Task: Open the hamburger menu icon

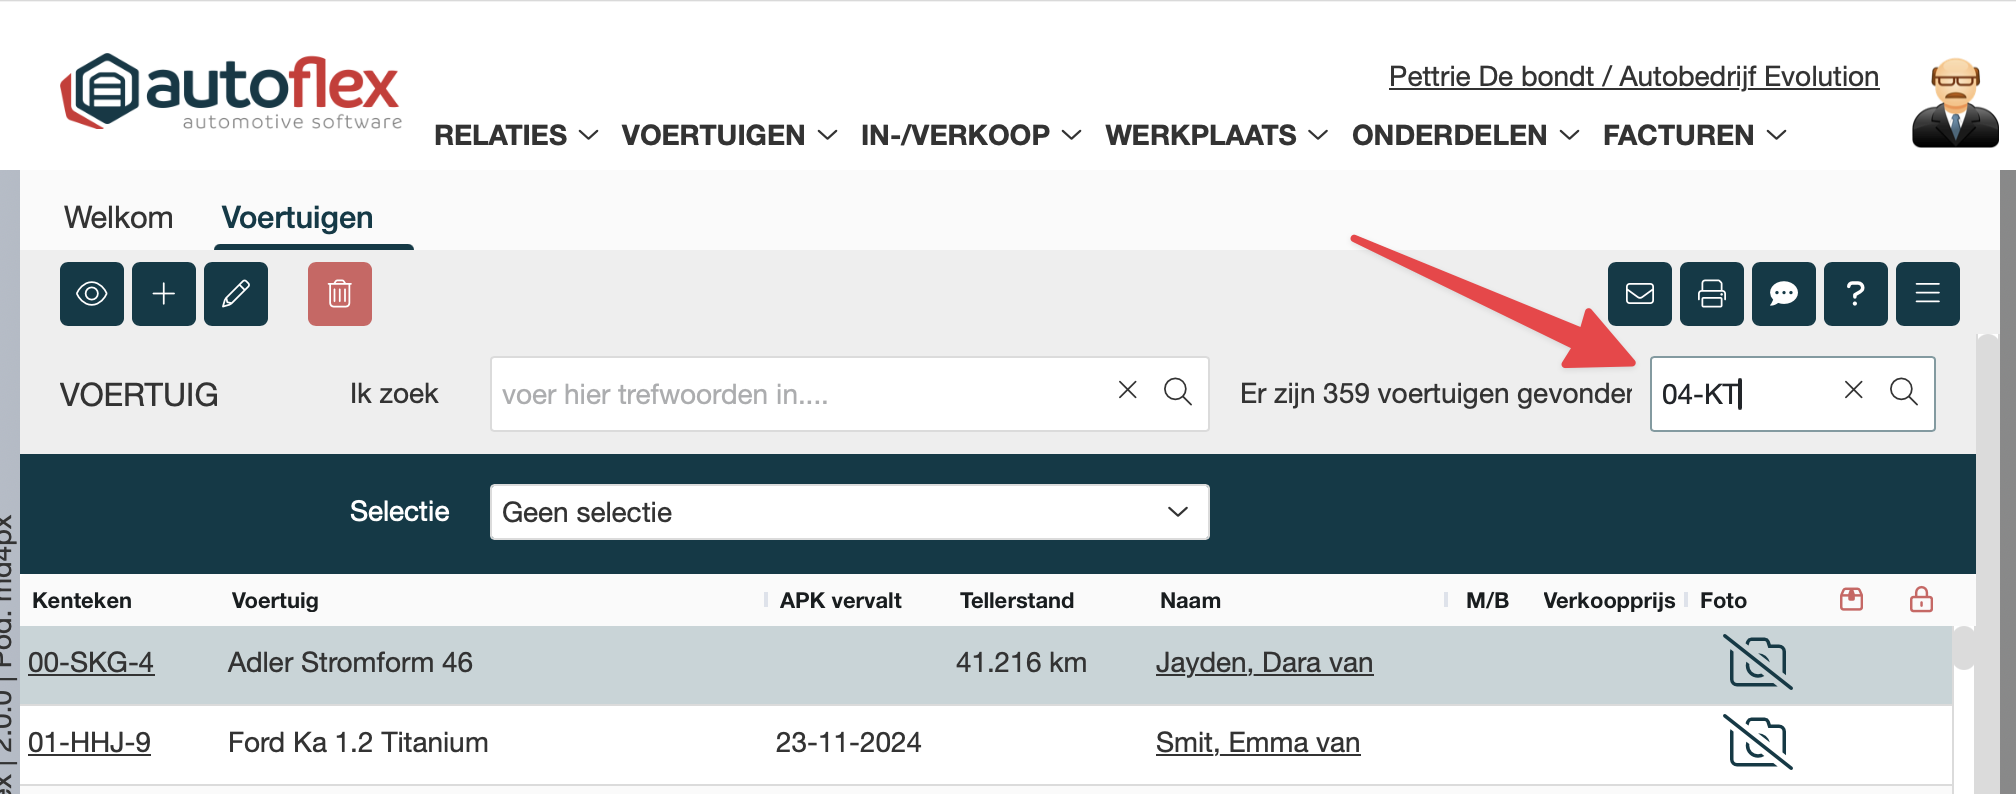Action: pos(1928,294)
